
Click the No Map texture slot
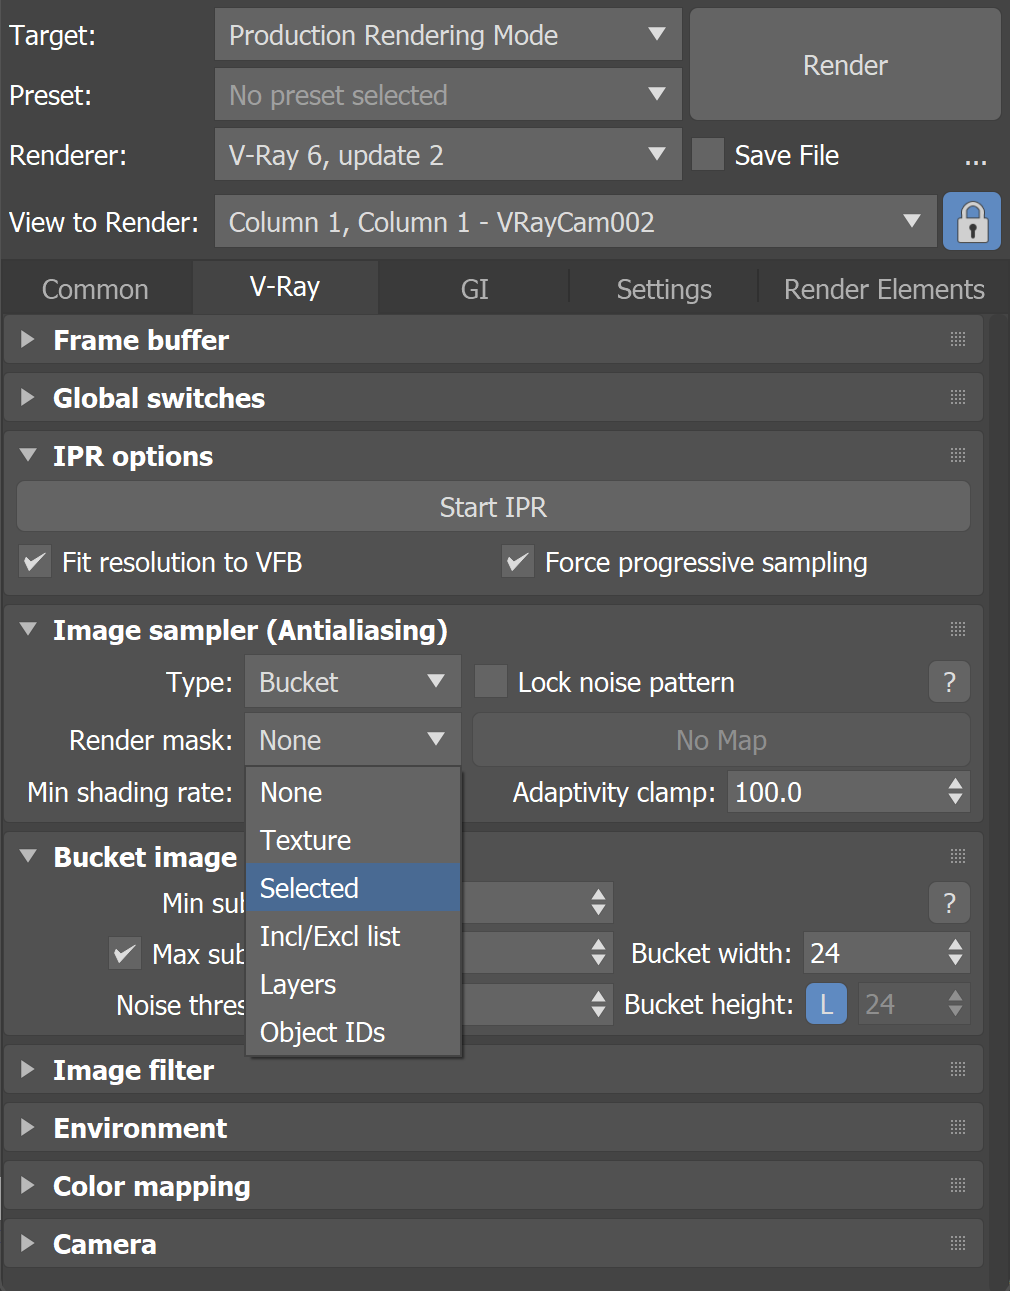pos(720,740)
